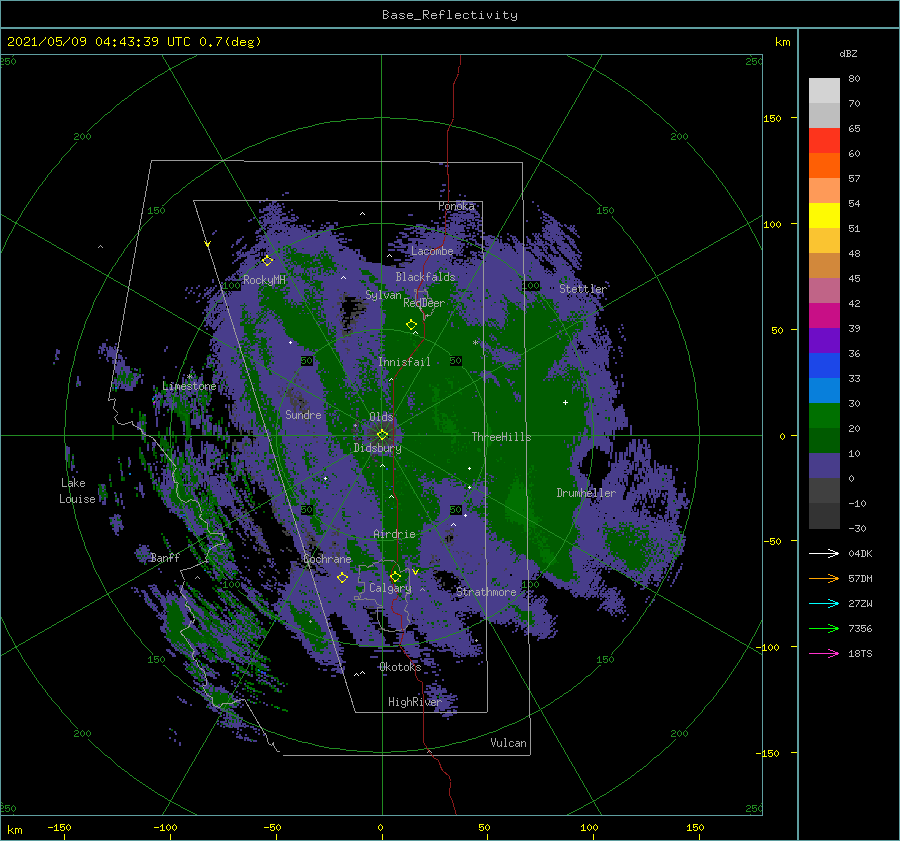Click the Blackfalds city label
This screenshot has height=841, width=900.
click(425, 277)
